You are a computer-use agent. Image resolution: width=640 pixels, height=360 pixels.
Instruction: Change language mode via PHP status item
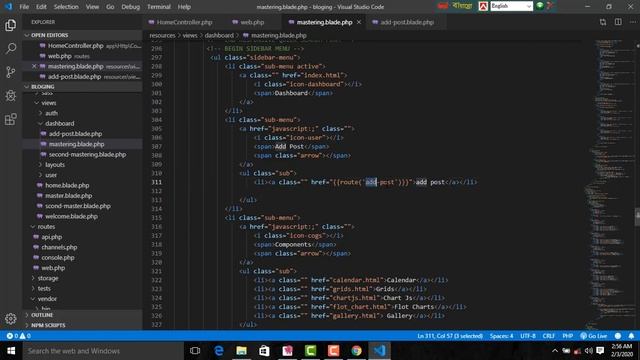[x=568, y=336]
